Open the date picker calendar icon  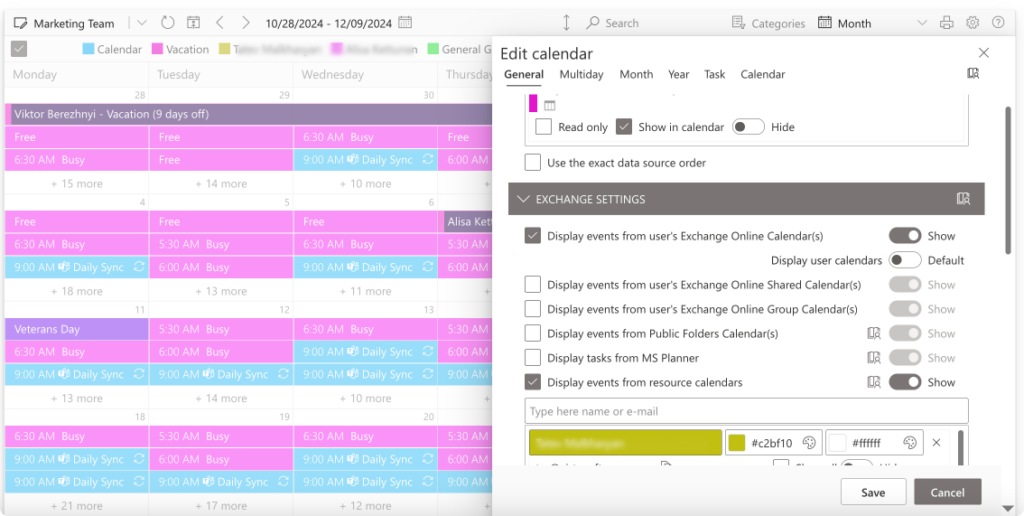pos(404,23)
